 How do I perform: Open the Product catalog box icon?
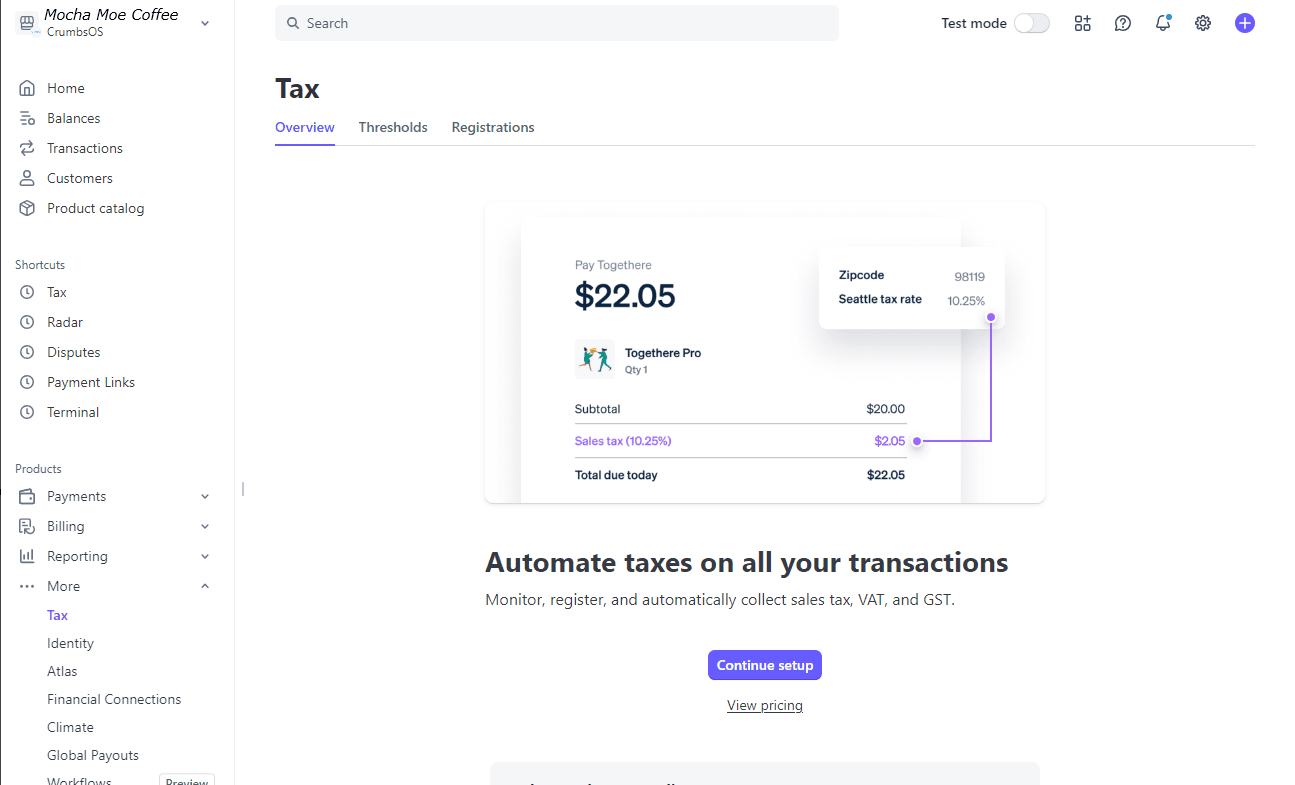pyautogui.click(x=27, y=208)
